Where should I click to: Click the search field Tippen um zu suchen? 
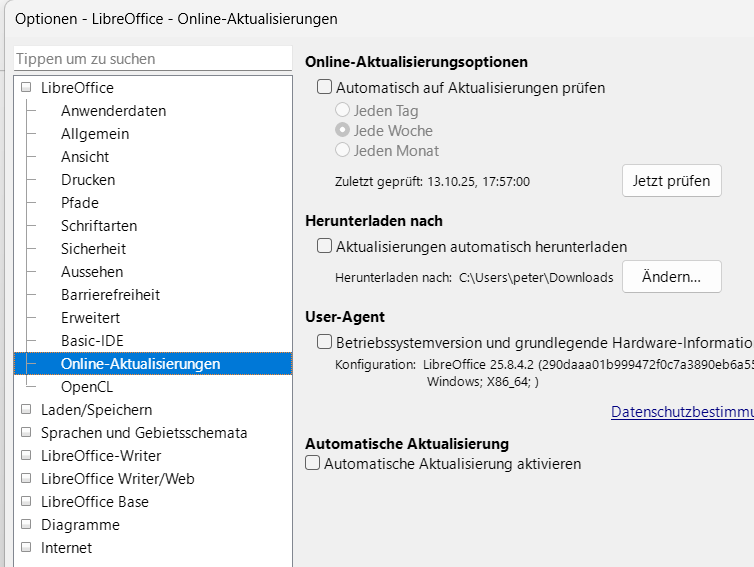153,59
